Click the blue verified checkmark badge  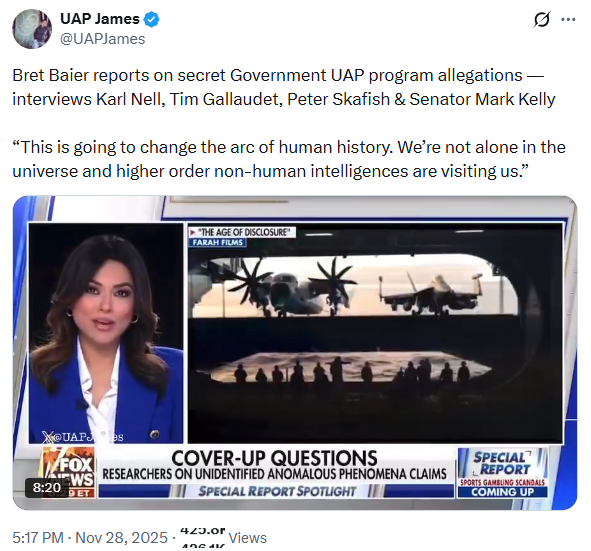(152, 19)
